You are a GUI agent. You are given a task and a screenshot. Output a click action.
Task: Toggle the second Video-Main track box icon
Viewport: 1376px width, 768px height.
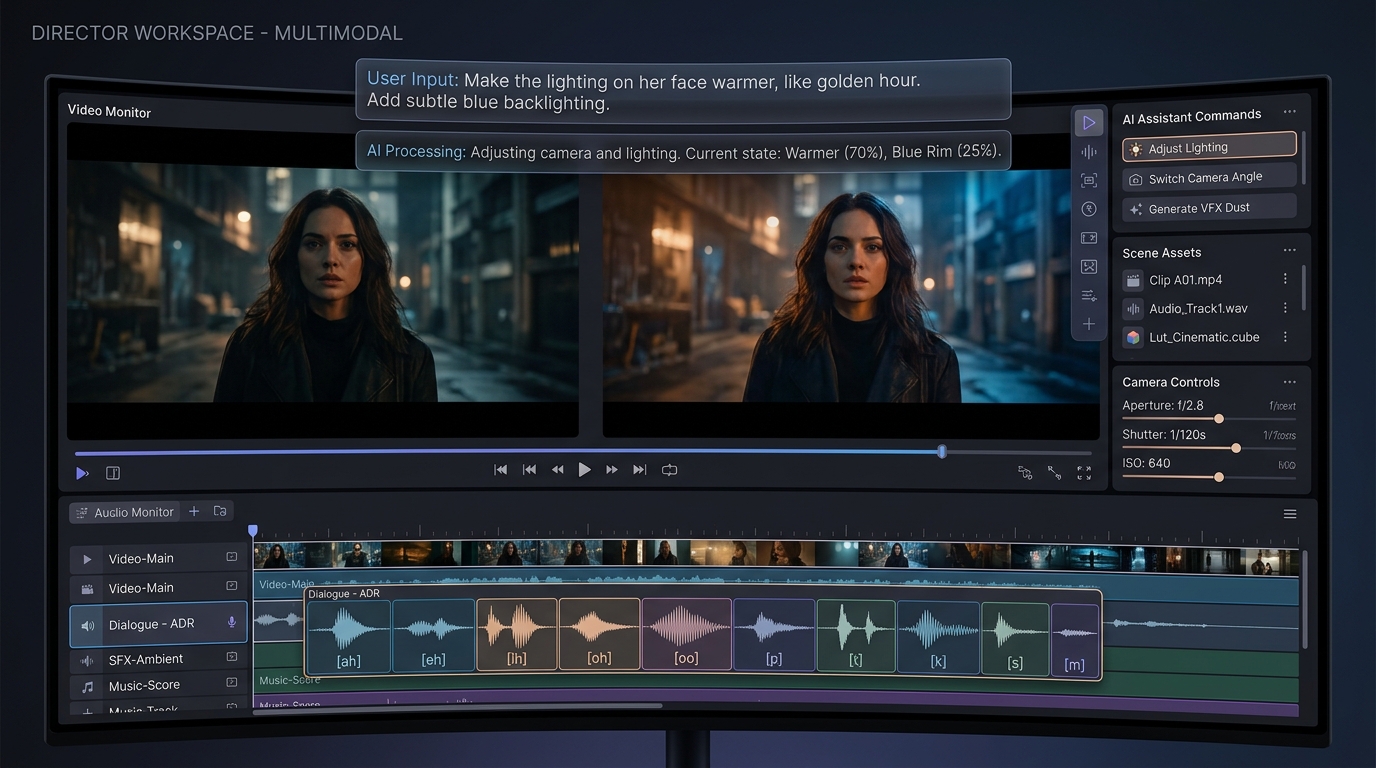(x=232, y=586)
